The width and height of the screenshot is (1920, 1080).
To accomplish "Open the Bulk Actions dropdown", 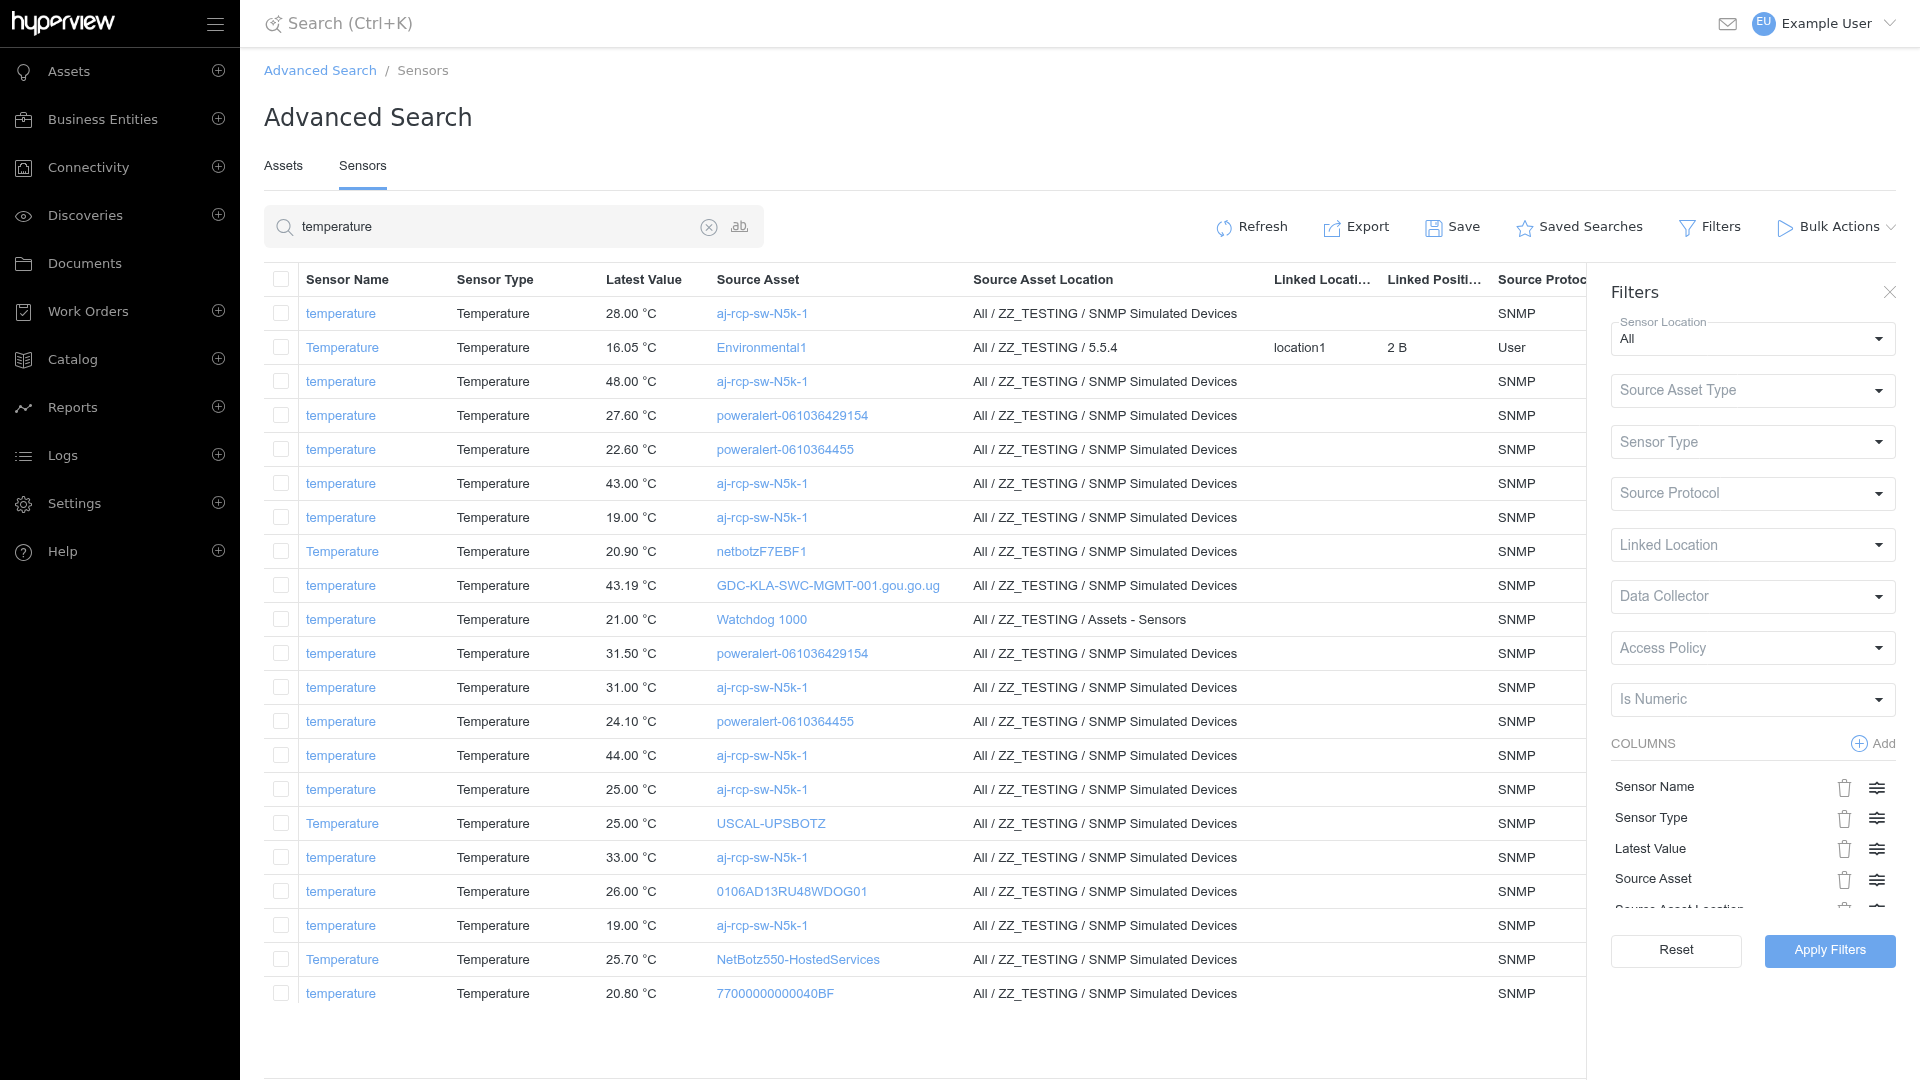I will [x=1836, y=227].
